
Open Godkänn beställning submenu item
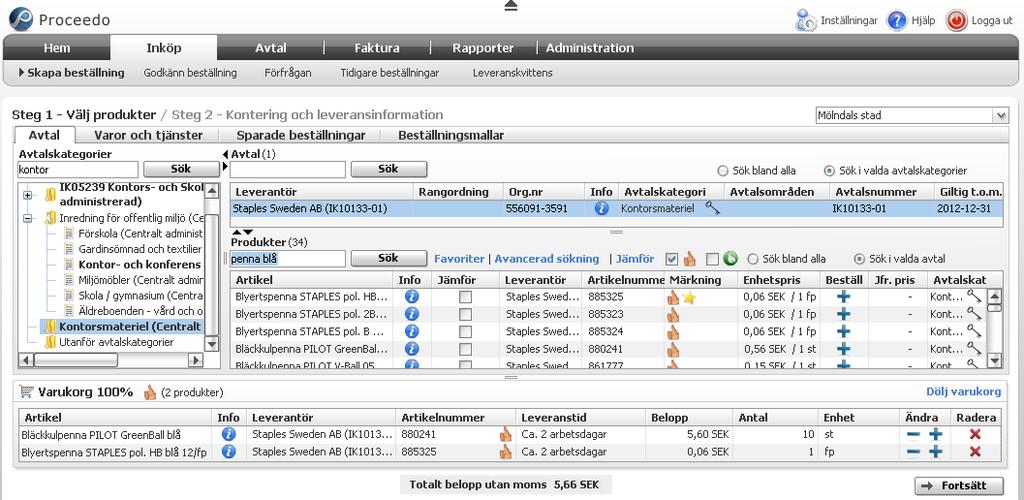[x=190, y=72]
